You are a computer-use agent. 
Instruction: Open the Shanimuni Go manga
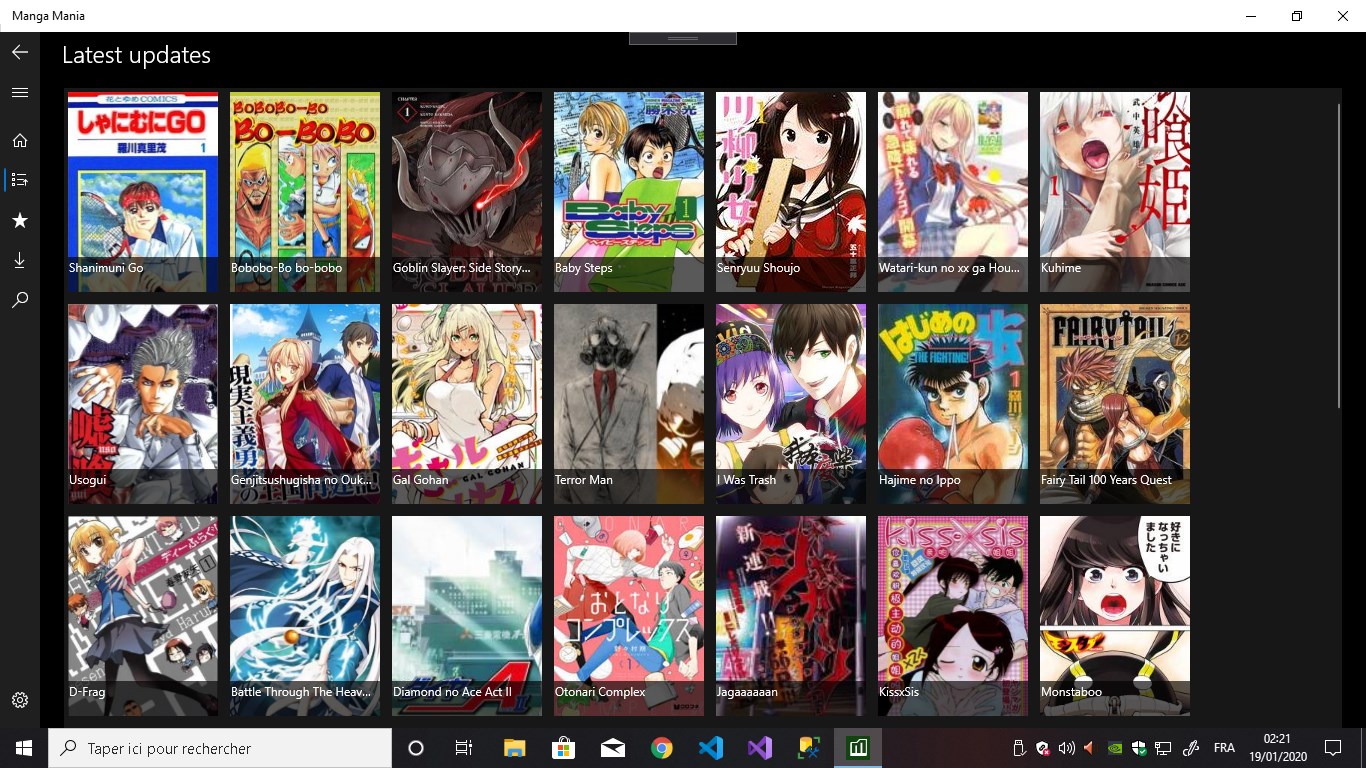[143, 192]
